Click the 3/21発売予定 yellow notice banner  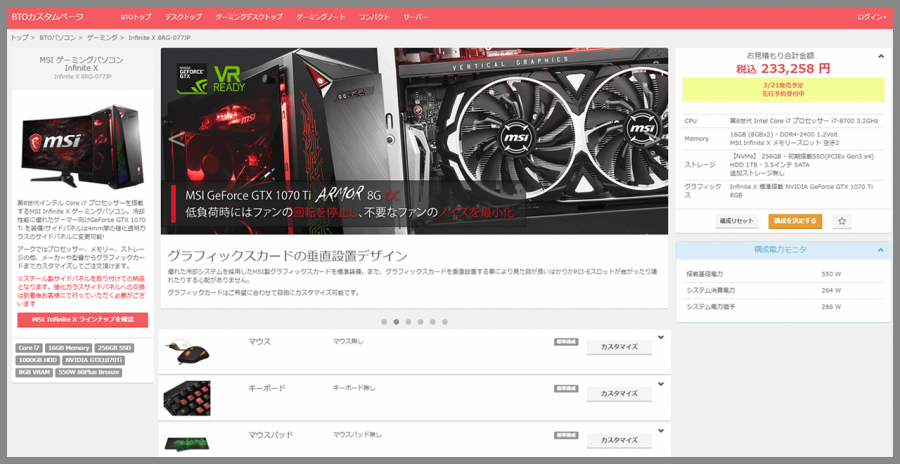(783, 89)
